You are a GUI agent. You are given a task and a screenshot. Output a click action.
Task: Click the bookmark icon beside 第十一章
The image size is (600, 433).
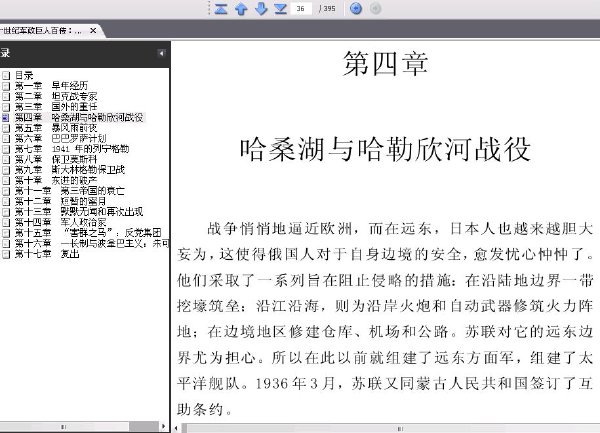pos(5,191)
